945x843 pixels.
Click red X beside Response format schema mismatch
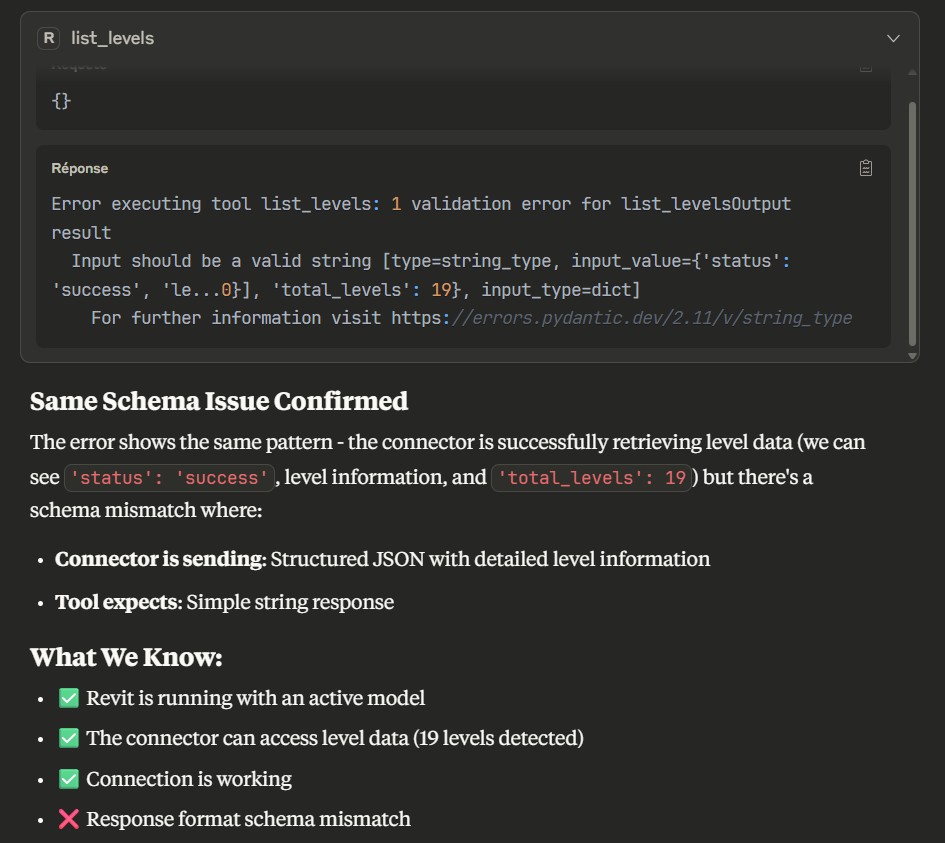pos(69,819)
